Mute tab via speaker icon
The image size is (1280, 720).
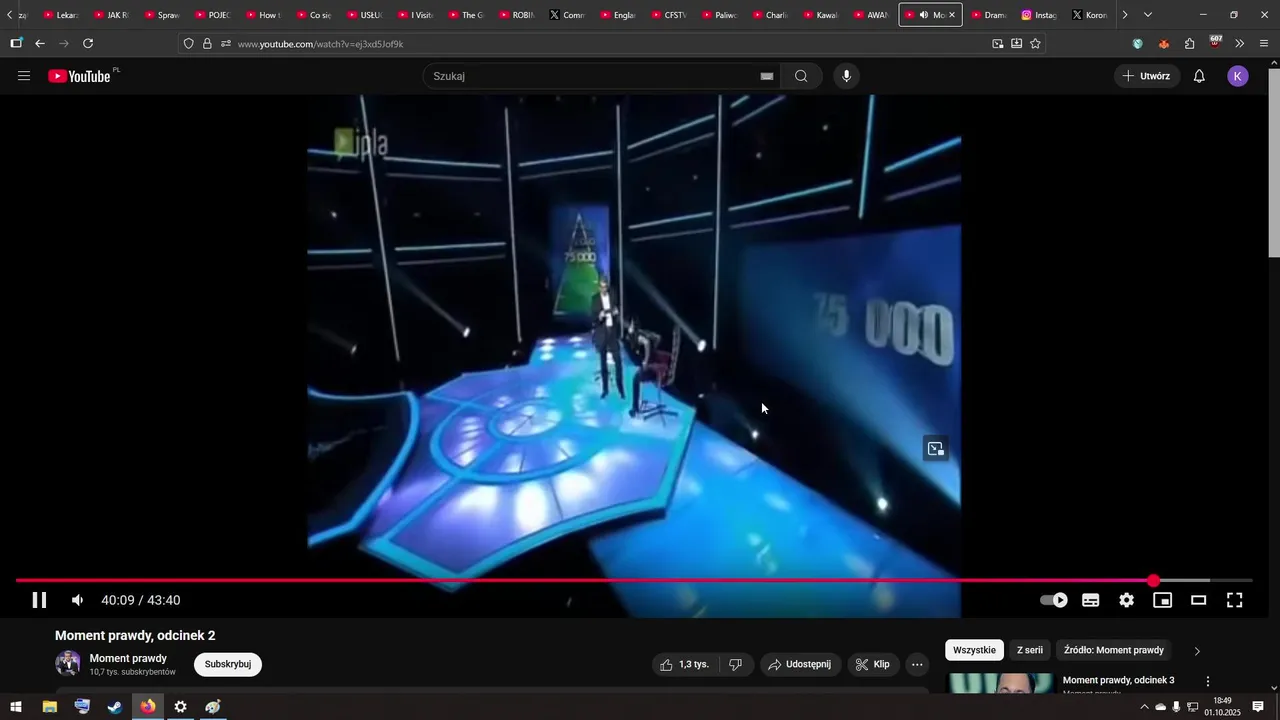pyautogui.click(x=923, y=15)
